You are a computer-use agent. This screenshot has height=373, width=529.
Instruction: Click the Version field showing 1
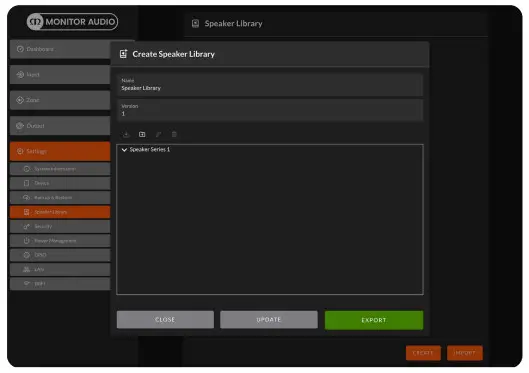(x=270, y=110)
